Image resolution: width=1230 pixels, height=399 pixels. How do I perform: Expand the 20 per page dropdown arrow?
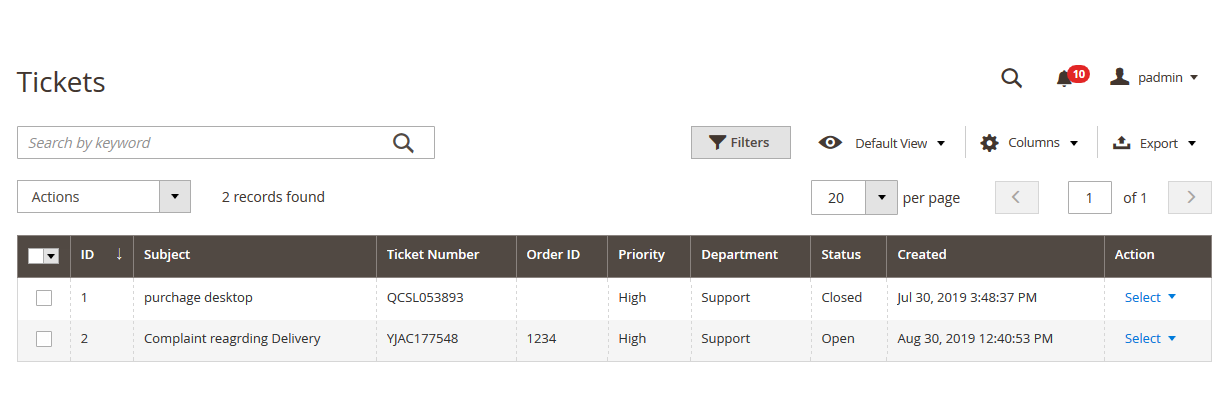881,197
